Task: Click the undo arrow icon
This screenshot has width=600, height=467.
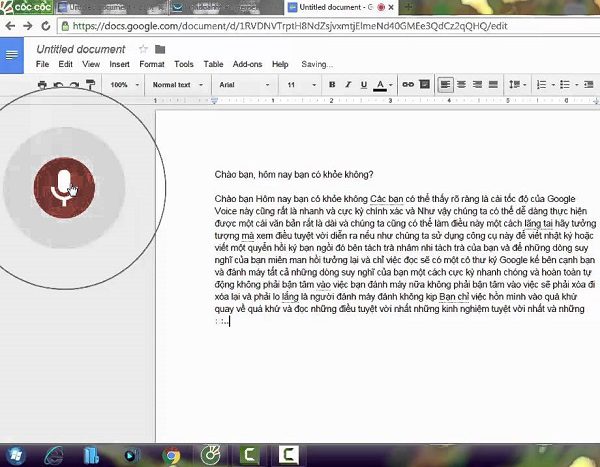Action: click(59, 85)
